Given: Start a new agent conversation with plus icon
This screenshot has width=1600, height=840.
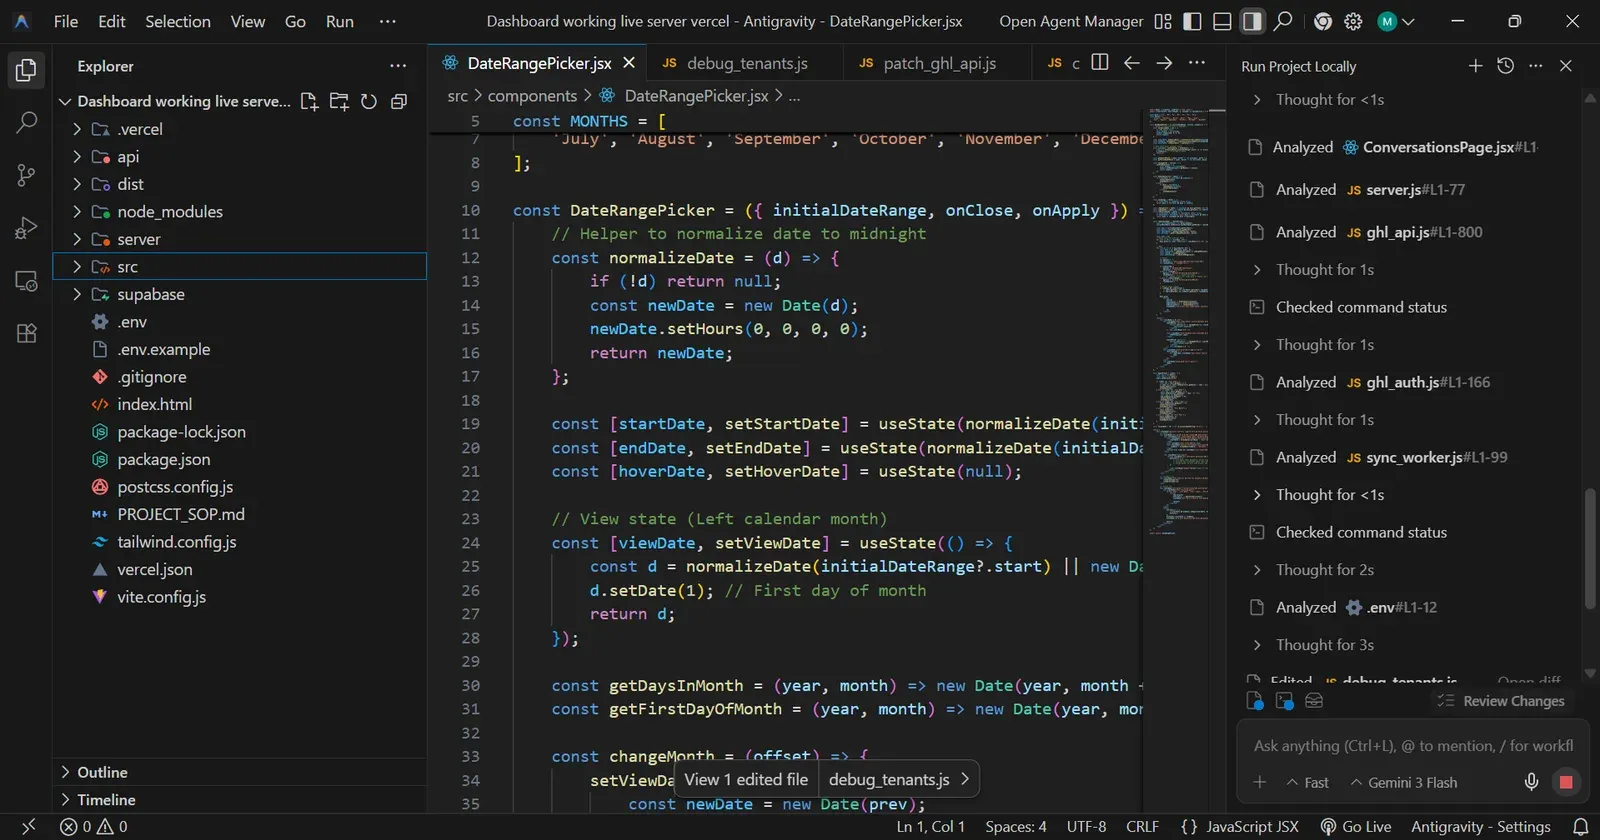Looking at the screenshot, I should (1475, 66).
